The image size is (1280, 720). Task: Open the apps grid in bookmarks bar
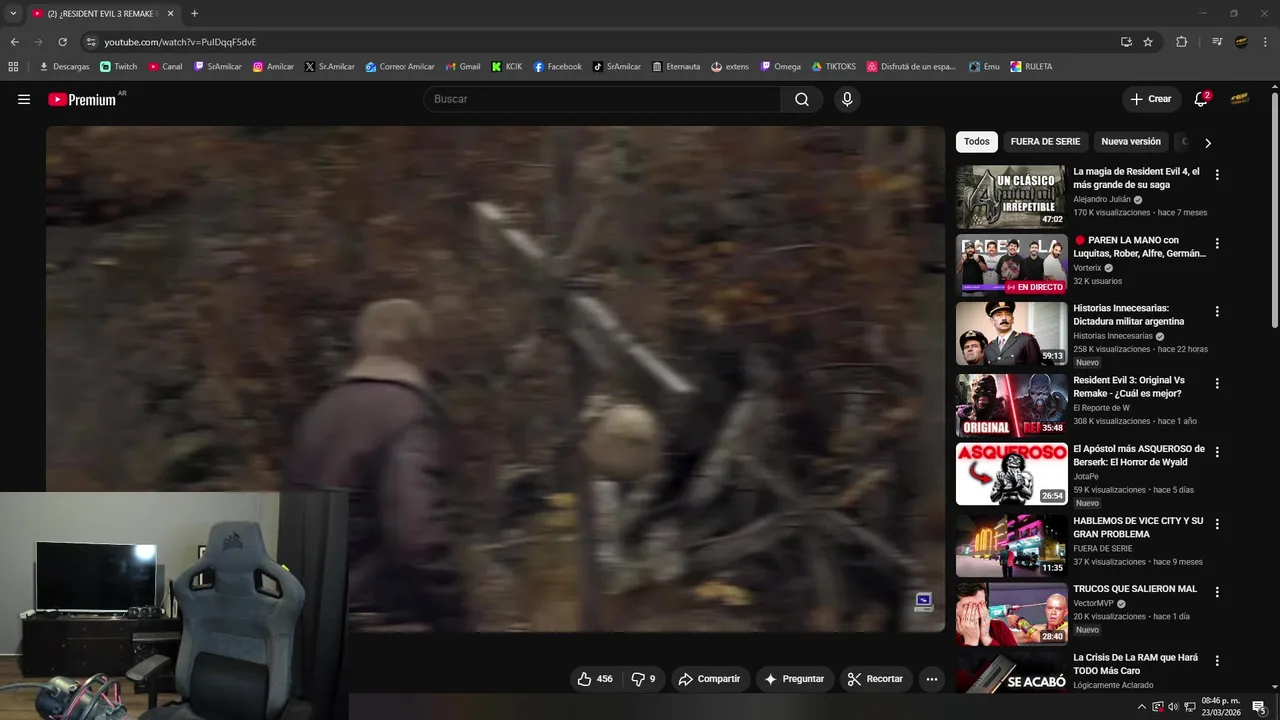(x=13, y=67)
